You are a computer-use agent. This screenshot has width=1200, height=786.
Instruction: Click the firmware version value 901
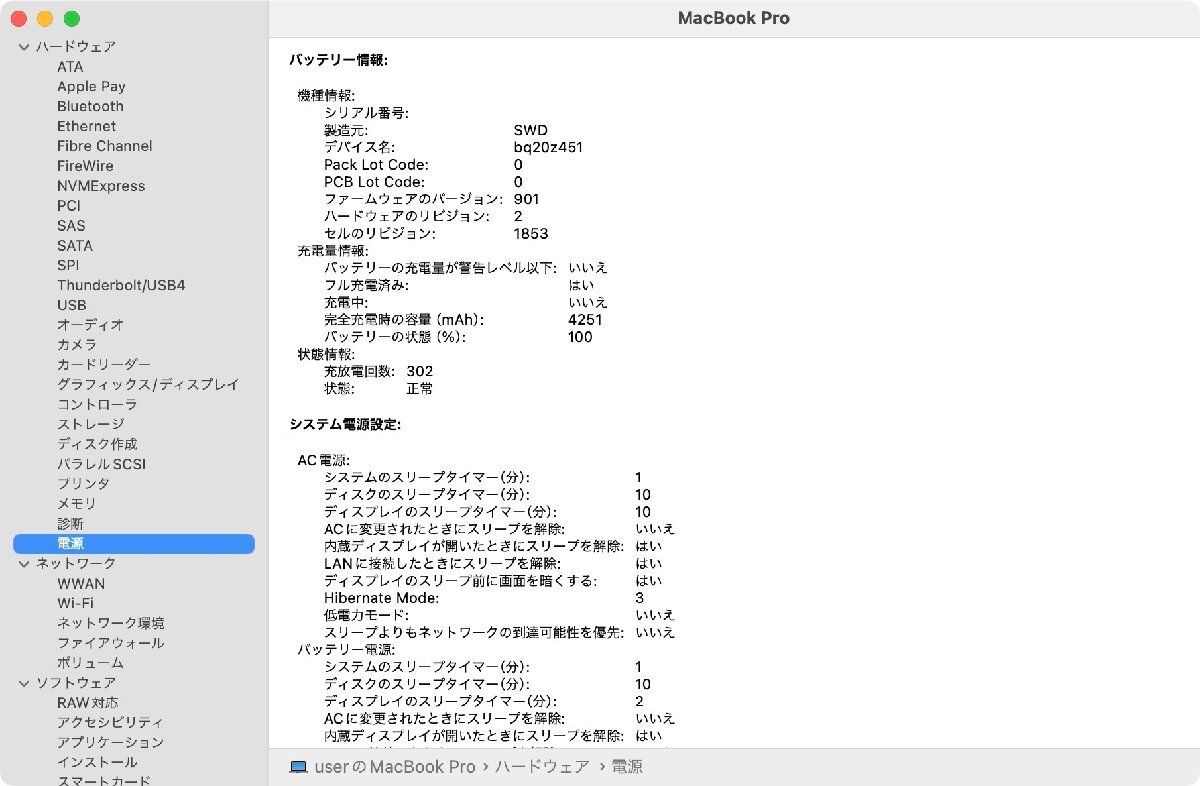click(x=527, y=199)
